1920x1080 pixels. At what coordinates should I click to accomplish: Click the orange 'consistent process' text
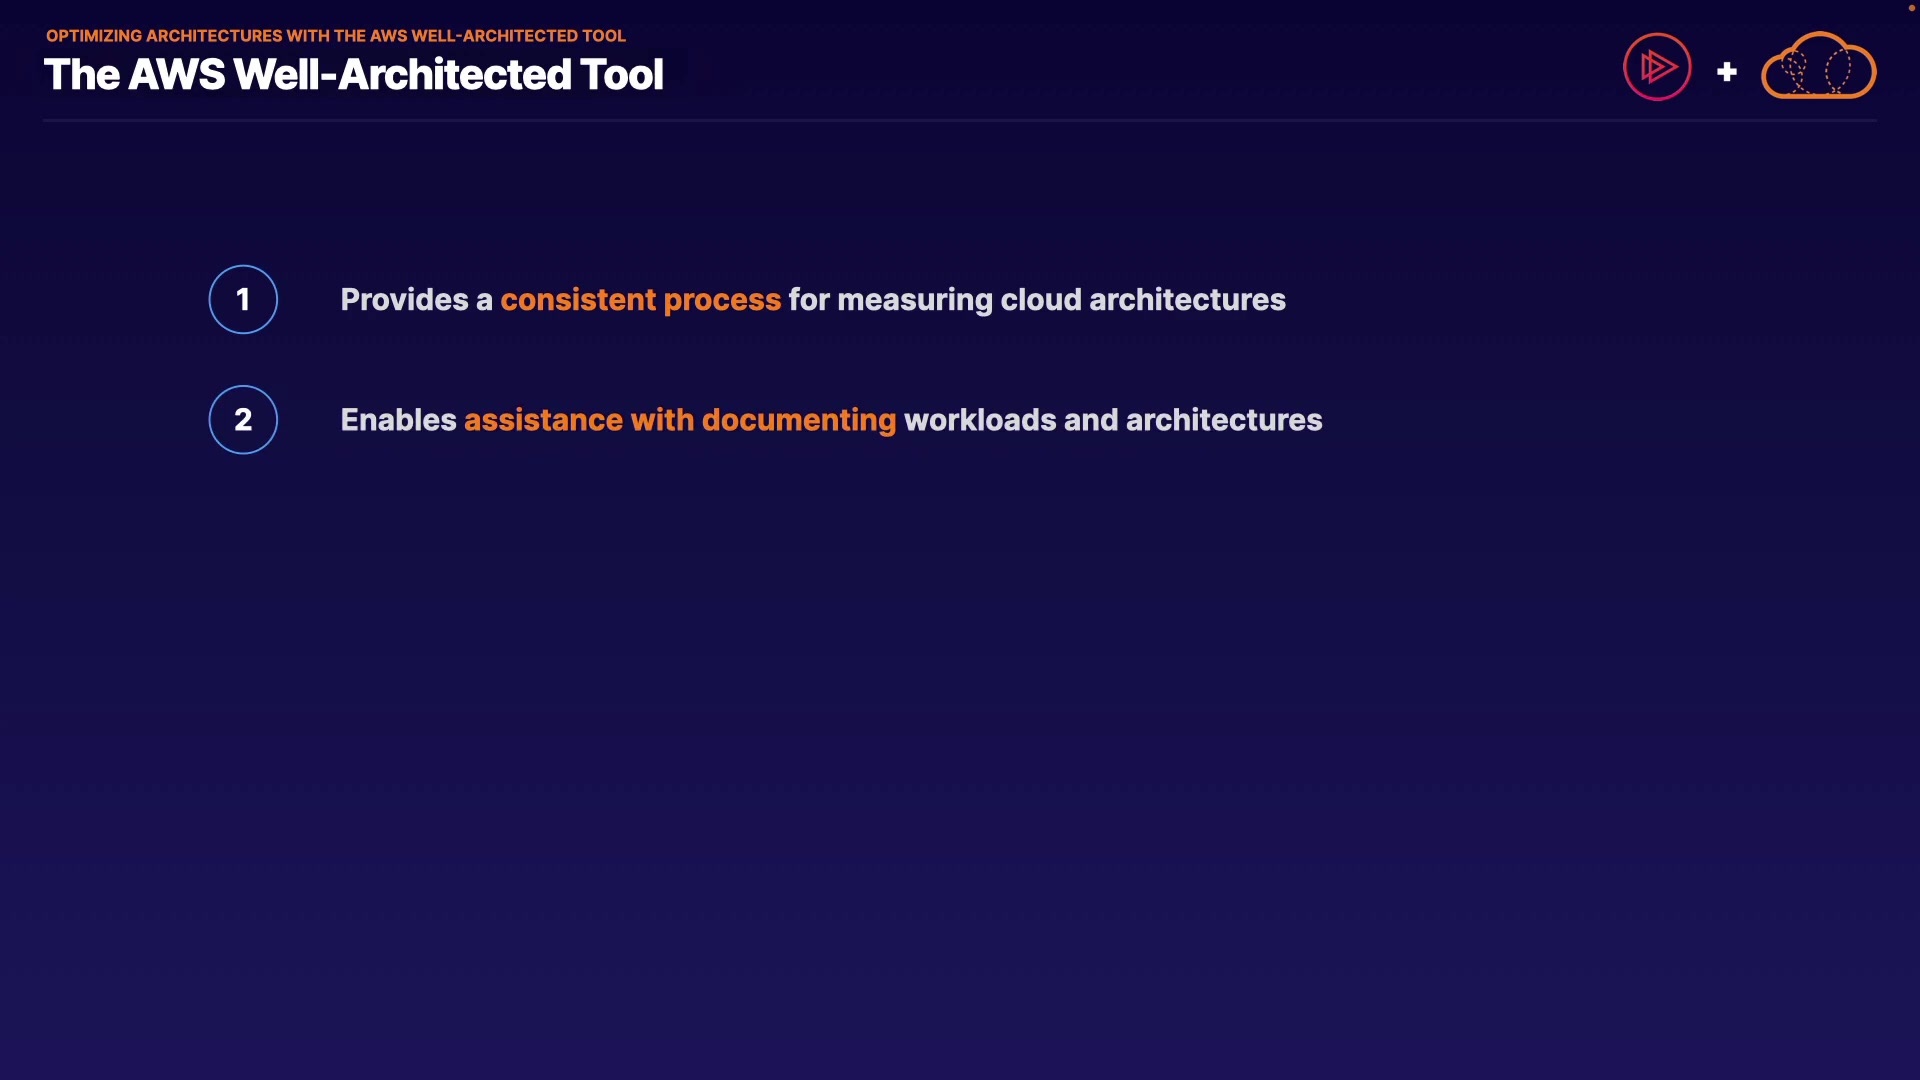pos(640,300)
